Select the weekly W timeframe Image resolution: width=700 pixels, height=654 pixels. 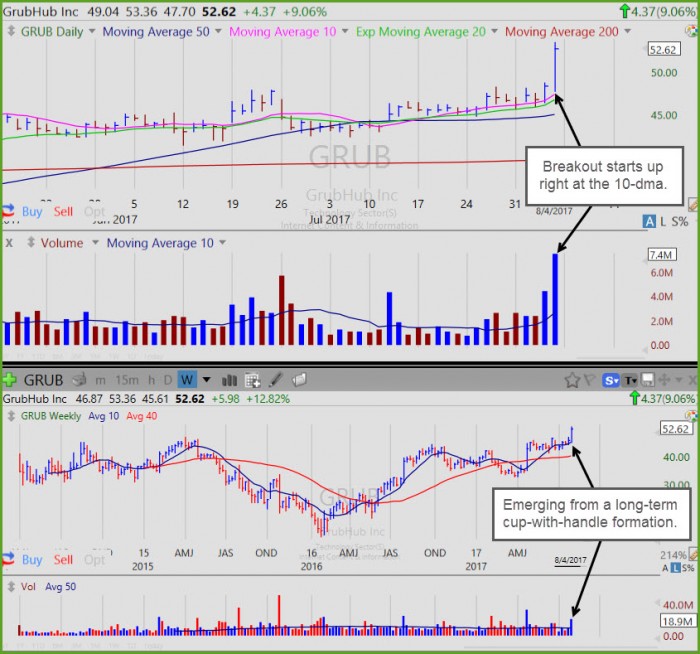coord(187,380)
